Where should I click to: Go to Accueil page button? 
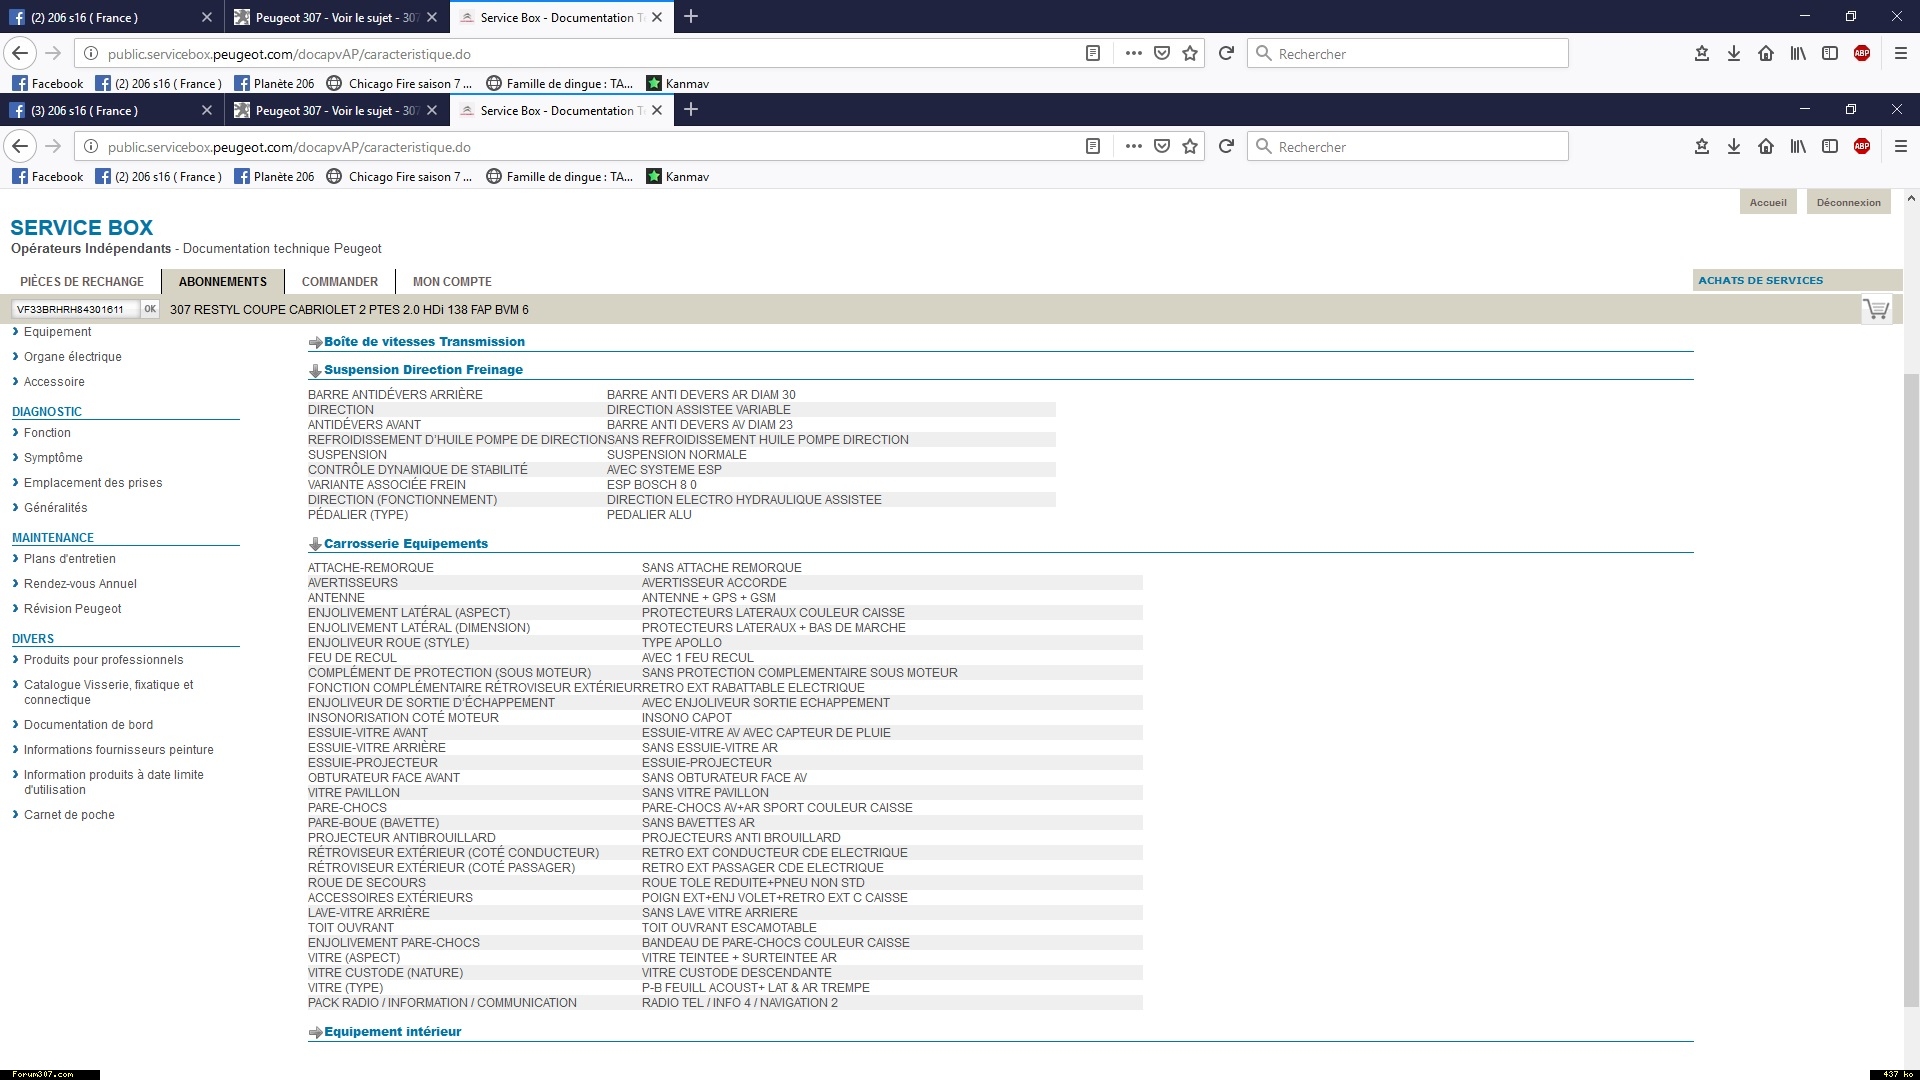click(x=1767, y=203)
